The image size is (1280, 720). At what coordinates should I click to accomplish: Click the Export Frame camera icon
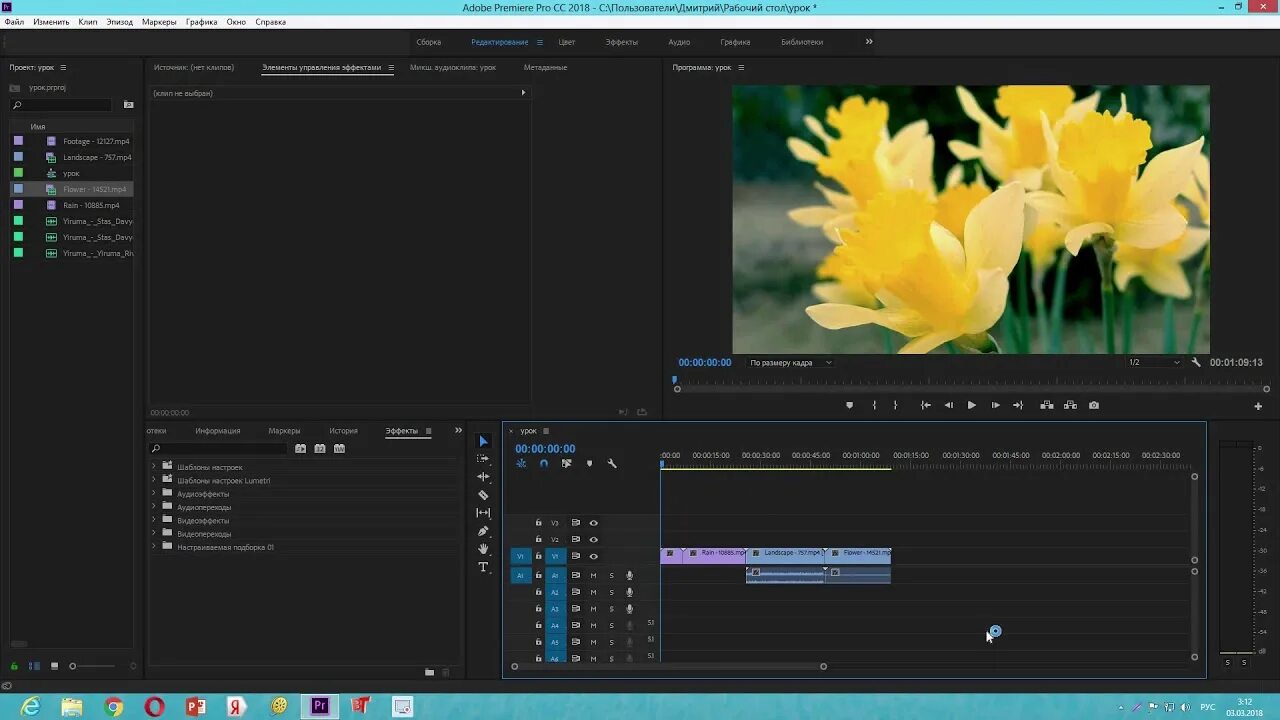[1094, 405]
